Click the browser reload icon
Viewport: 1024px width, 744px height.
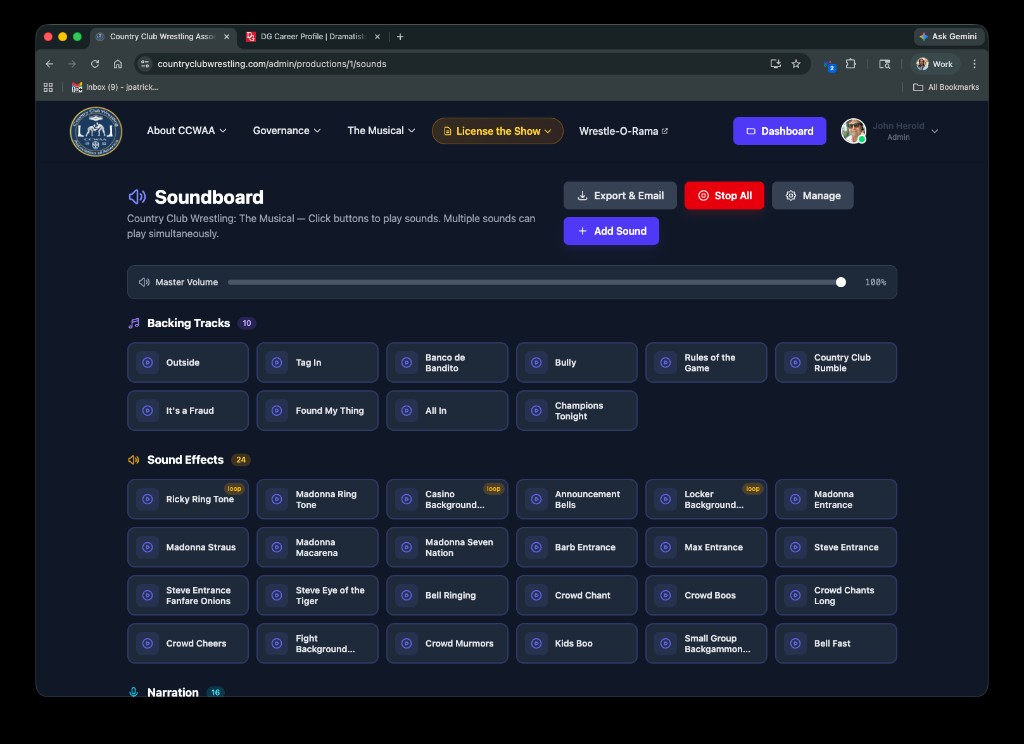95,64
